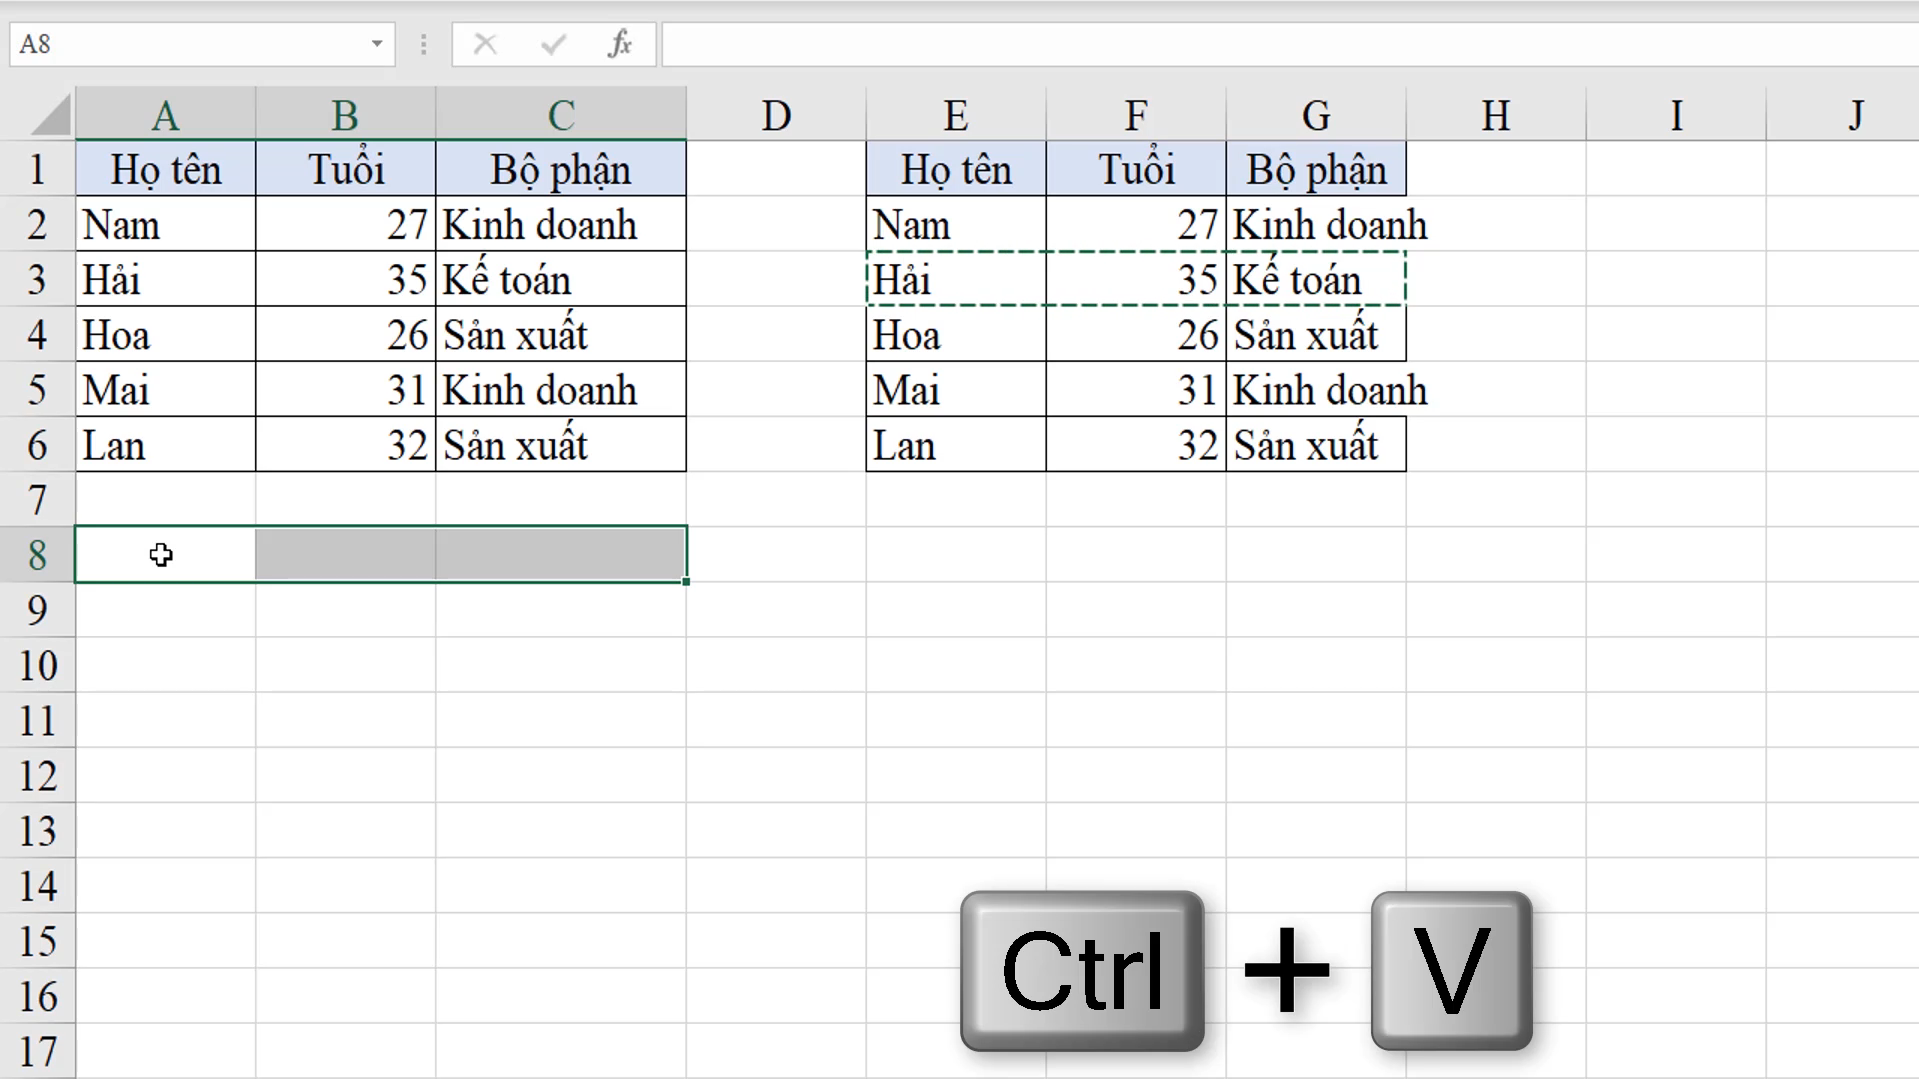Click the dashed-border cell Kế toán in column G

pyautogui.click(x=1315, y=279)
